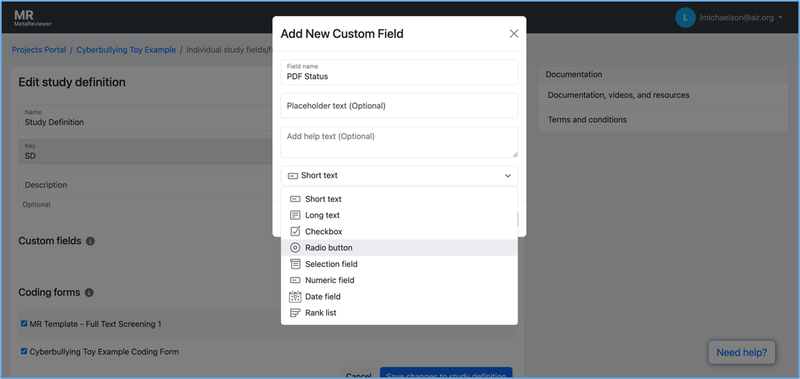This screenshot has height=379, width=800.
Task: Click the info icon beside Custom fields
Action: (x=90, y=241)
